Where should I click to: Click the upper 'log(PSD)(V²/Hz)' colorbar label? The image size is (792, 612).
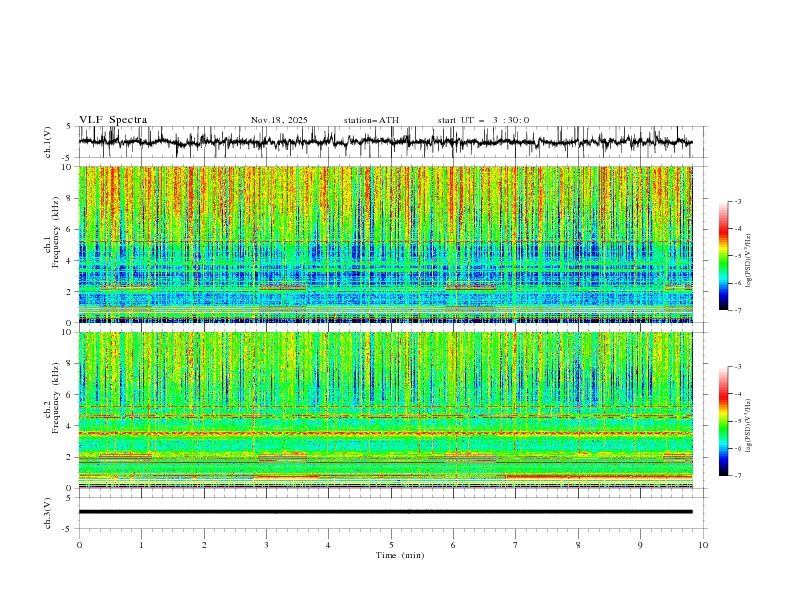point(749,260)
